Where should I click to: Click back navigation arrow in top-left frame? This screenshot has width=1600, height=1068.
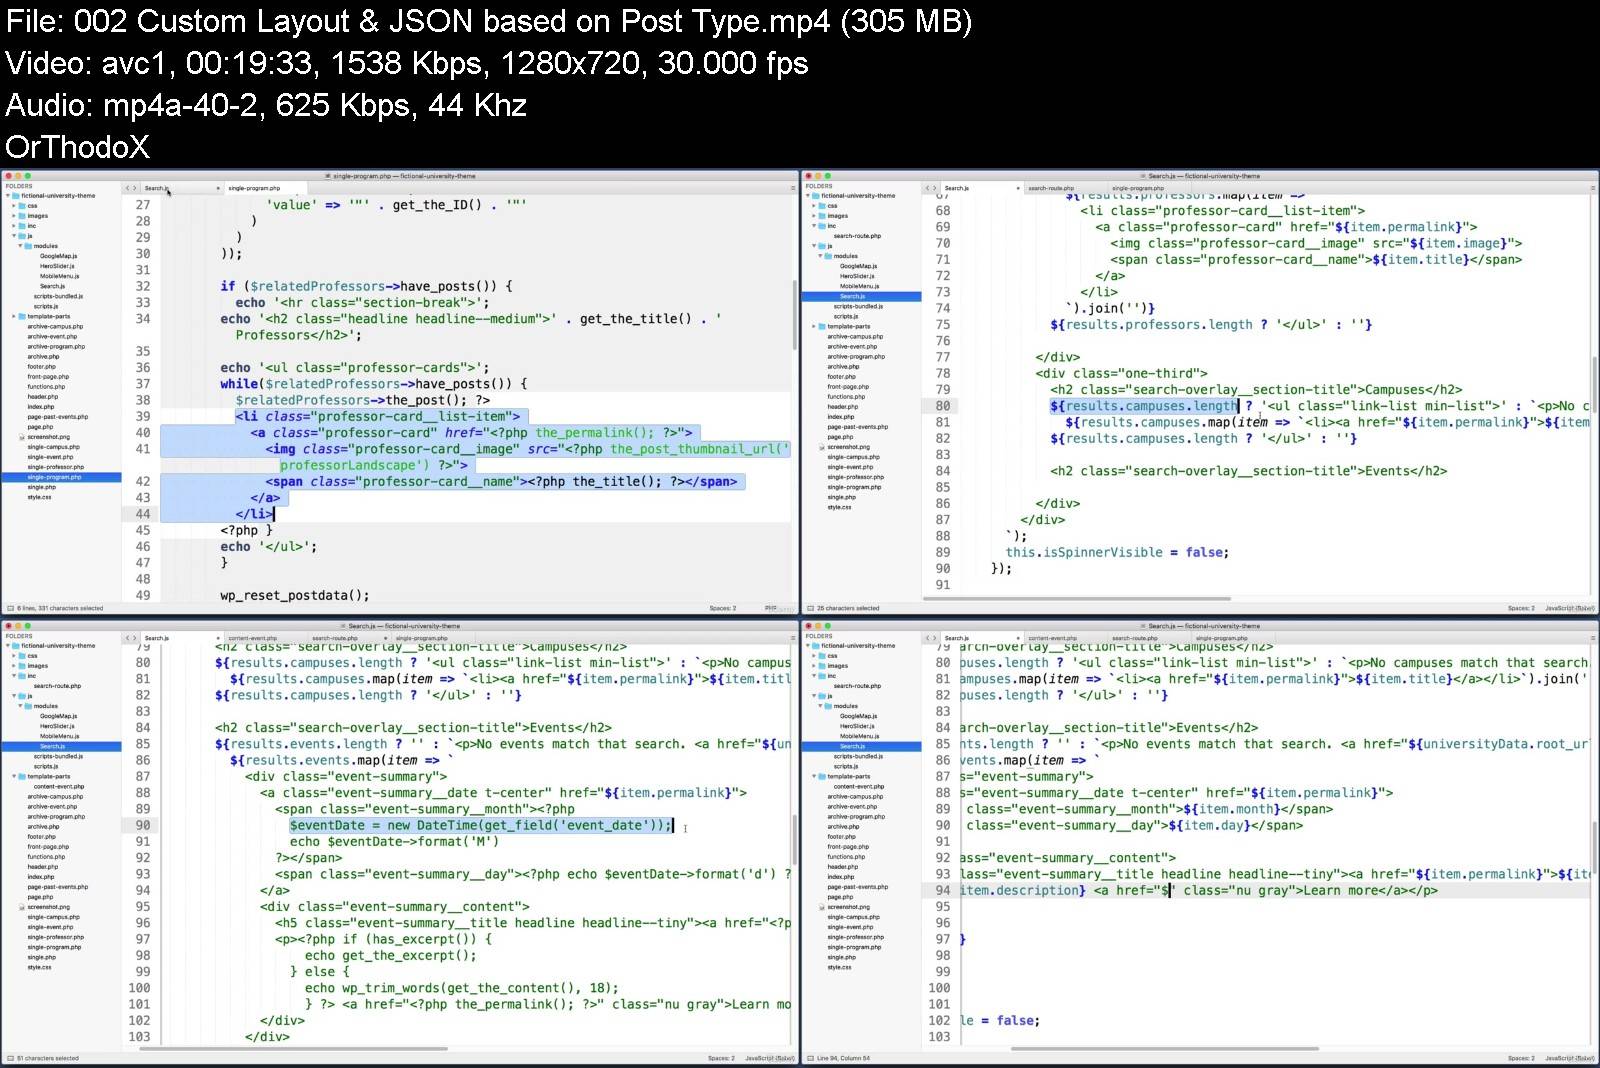(x=128, y=188)
